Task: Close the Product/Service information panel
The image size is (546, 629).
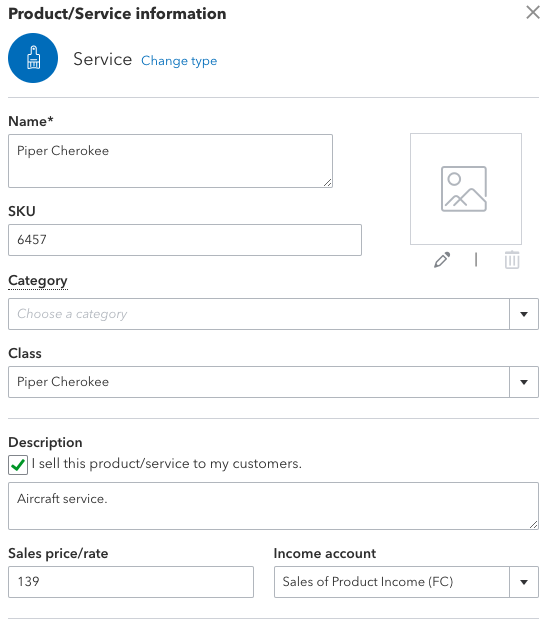Action: point(533,12)
